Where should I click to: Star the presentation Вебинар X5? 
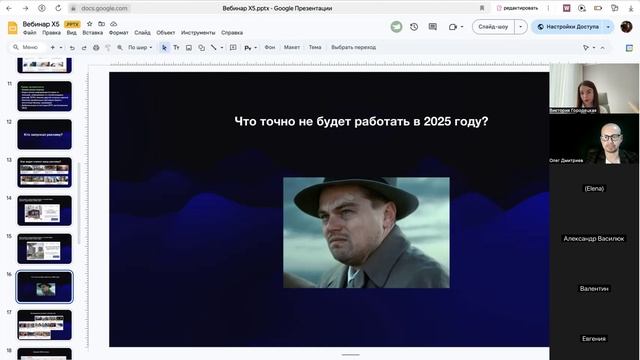pyautogui.click(x=90, y=24)
